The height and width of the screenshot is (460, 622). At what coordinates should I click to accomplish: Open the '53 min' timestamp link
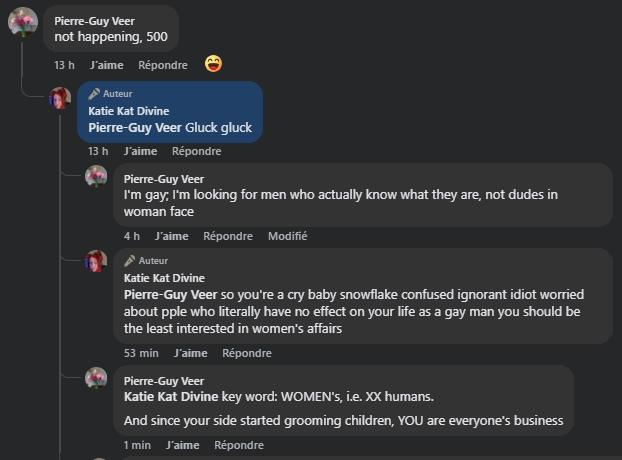pyautogui.click(x=141, y=353)
